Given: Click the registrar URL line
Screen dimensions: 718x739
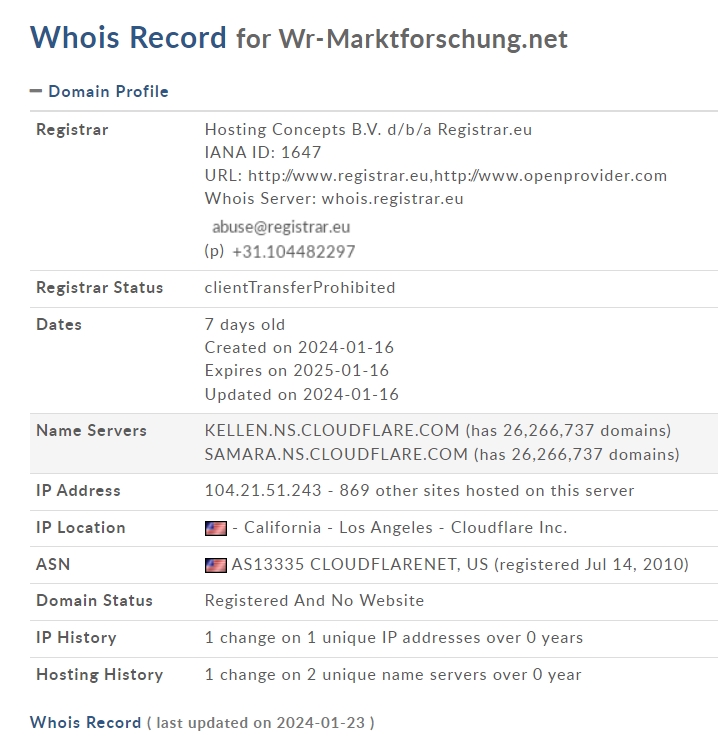Looking at the screenshot, I should coord(436,175).
